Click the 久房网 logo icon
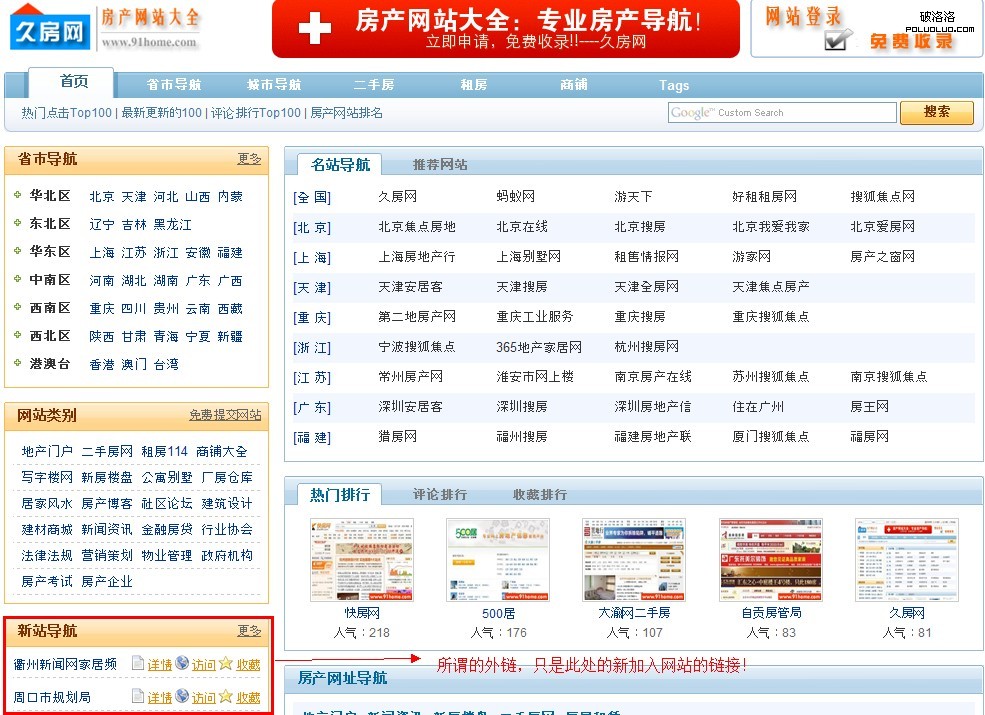Screen dimensions: 985x715 pyautogui.click(x=49, y=27)
